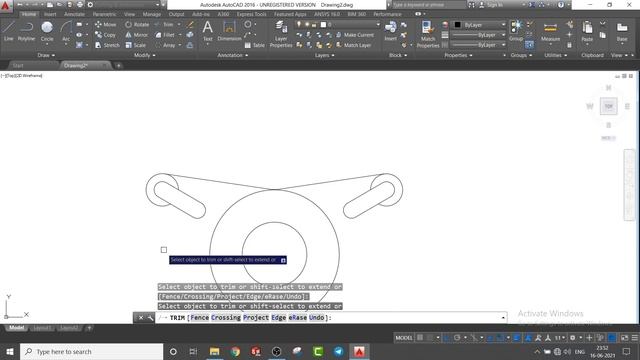
Task: Expand command line history arrow
Action: [503, 318]
